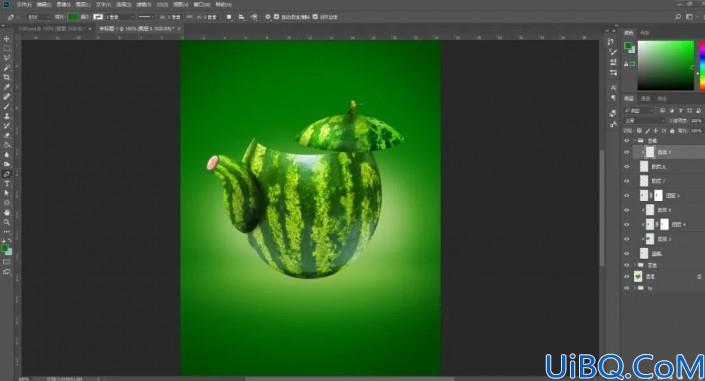Screen dimensions: 705x381
Task: Select the Crop tool
Action: 6,77
